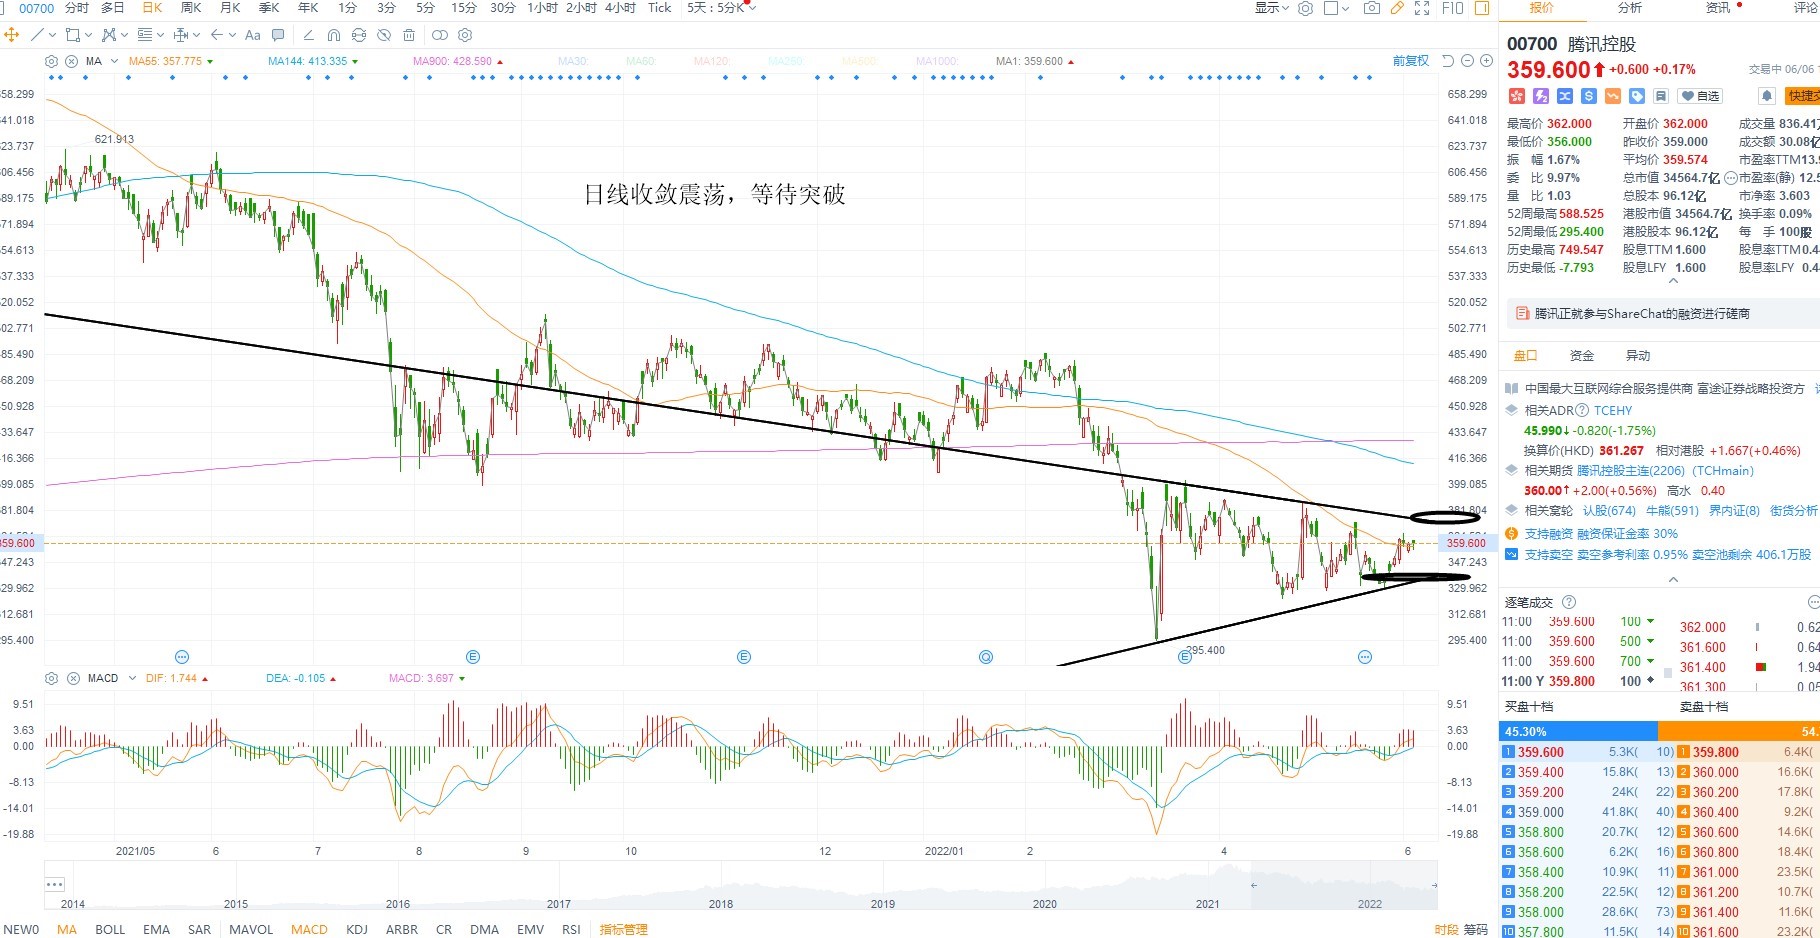Open the 分析 tab in right panel
Image resolution: width=1820 pixels, height=938 pixels.
(x=1629, y=8)
